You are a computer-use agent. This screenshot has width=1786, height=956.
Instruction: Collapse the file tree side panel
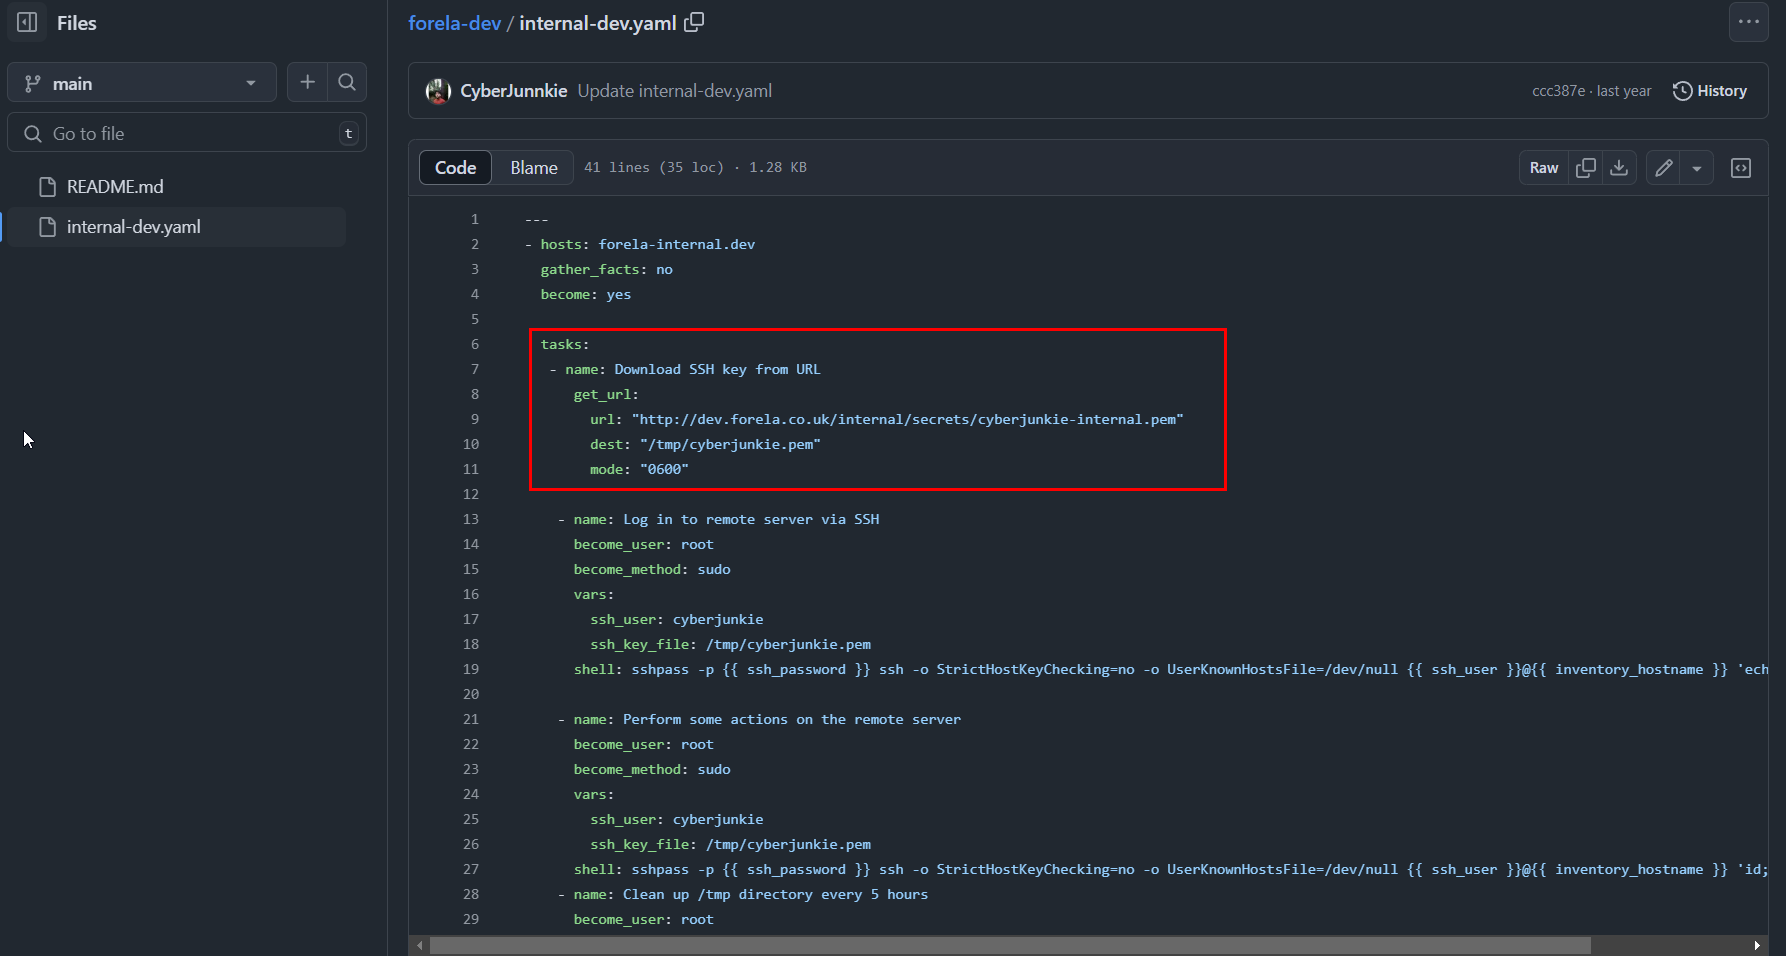(x=27, y=22)
